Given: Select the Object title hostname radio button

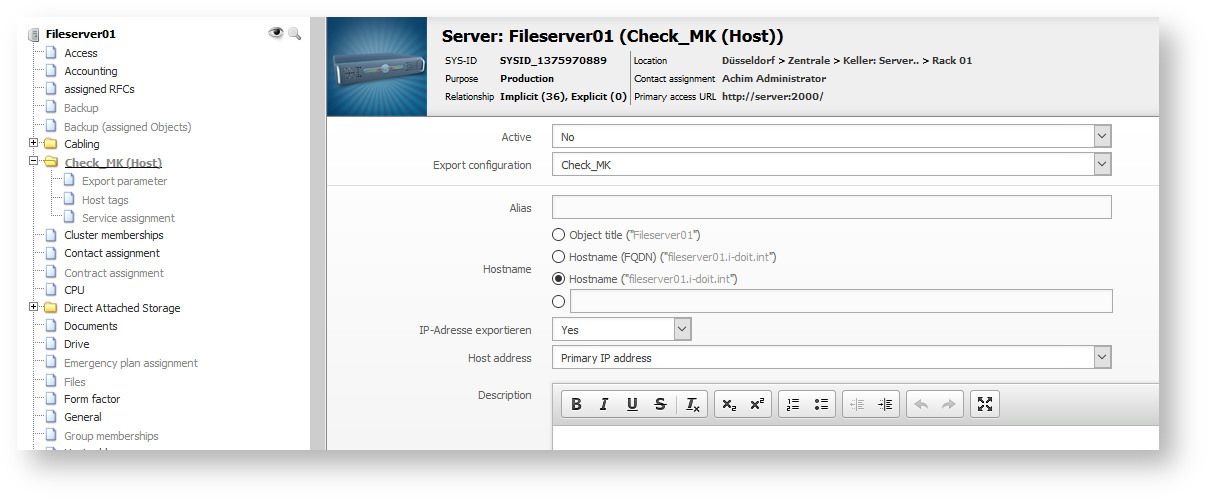Looking at the screenshot, I should [x=559, y=235].
